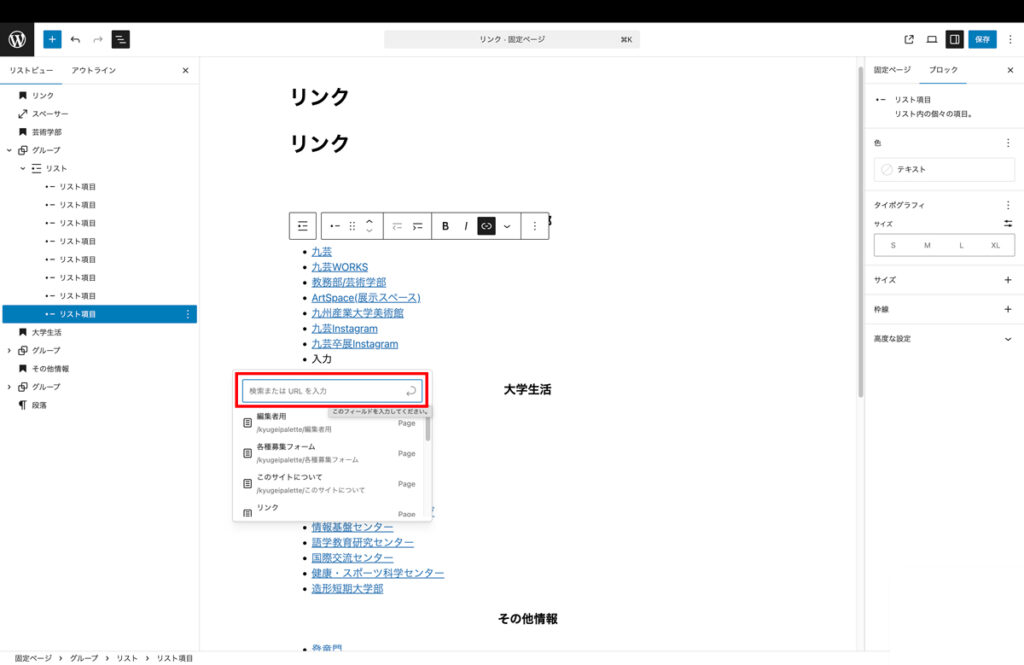
Task: Open the テキスト color swatch
Action: 944,170
